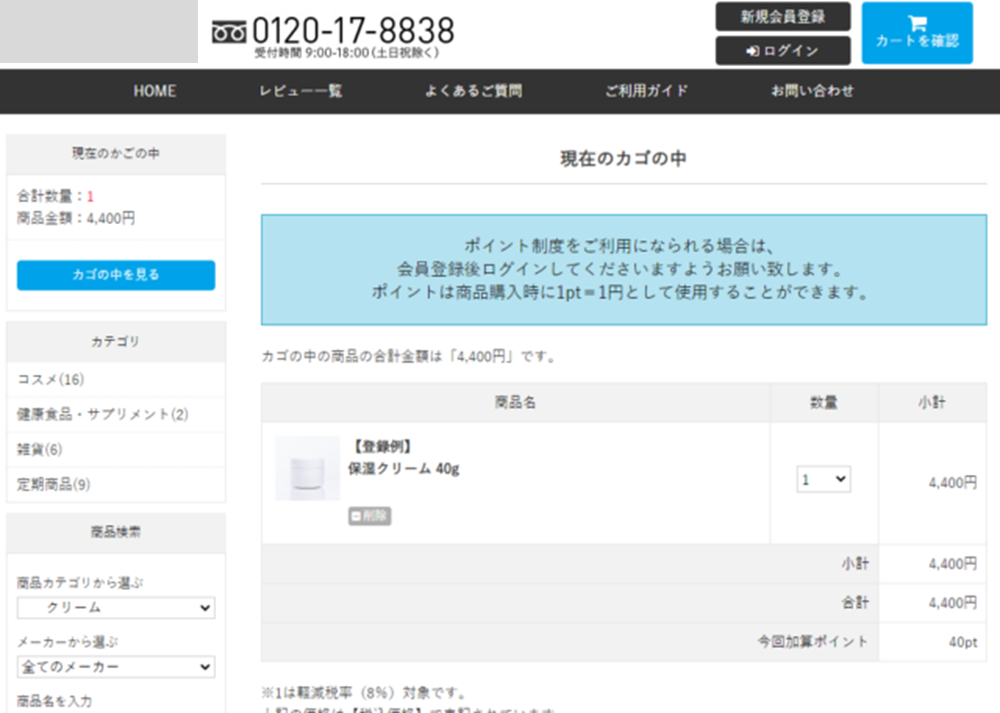The width and height of the screenshot is (1000, 713).
Task: Click the free-dial phone icon
Action: tap(229, 32)
